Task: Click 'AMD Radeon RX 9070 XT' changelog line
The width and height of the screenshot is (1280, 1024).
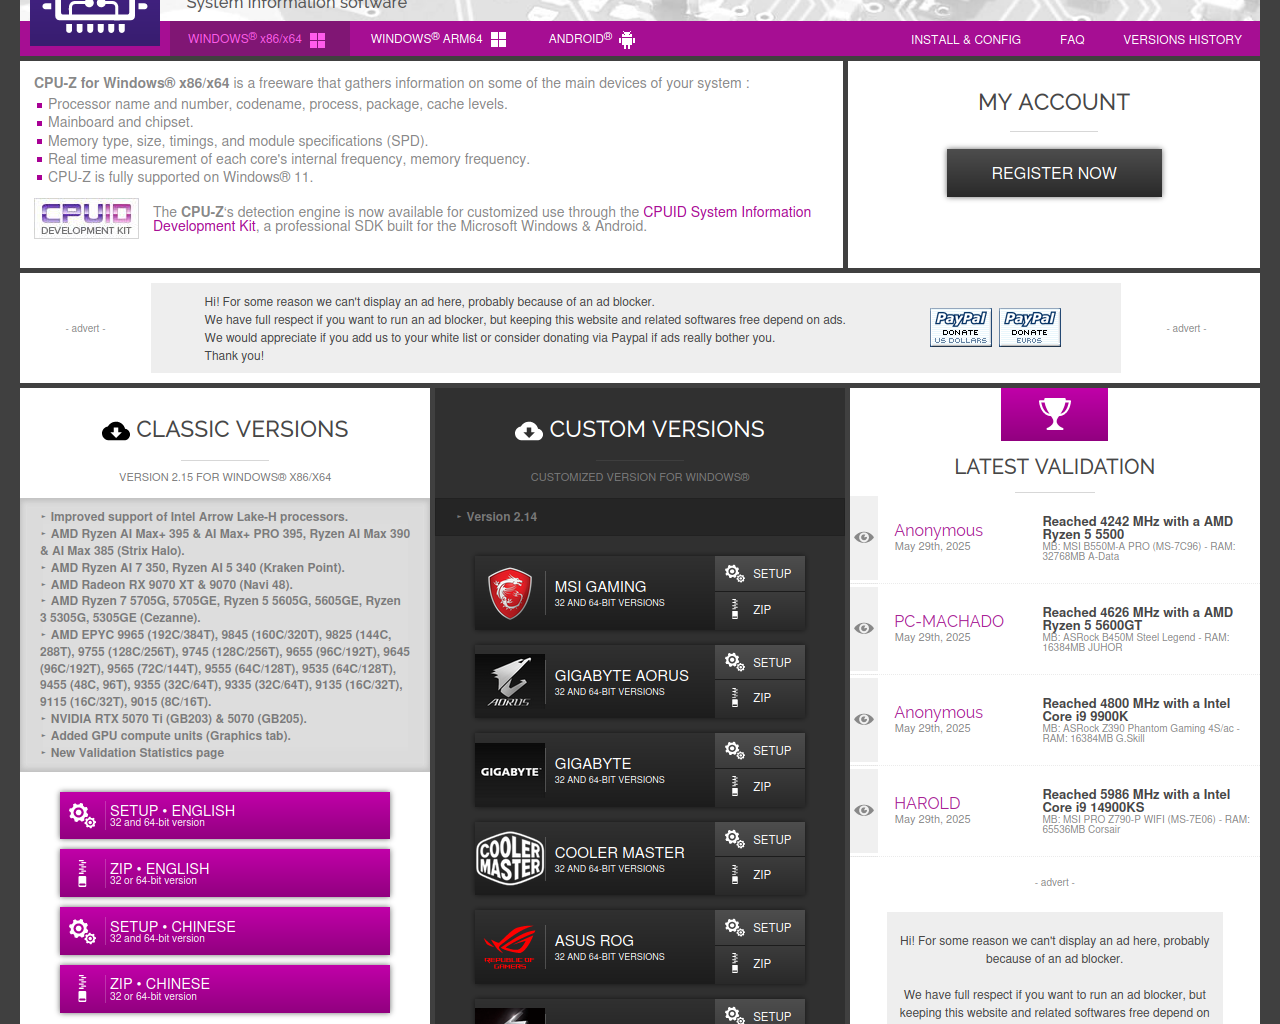Action: coord(171,584)
